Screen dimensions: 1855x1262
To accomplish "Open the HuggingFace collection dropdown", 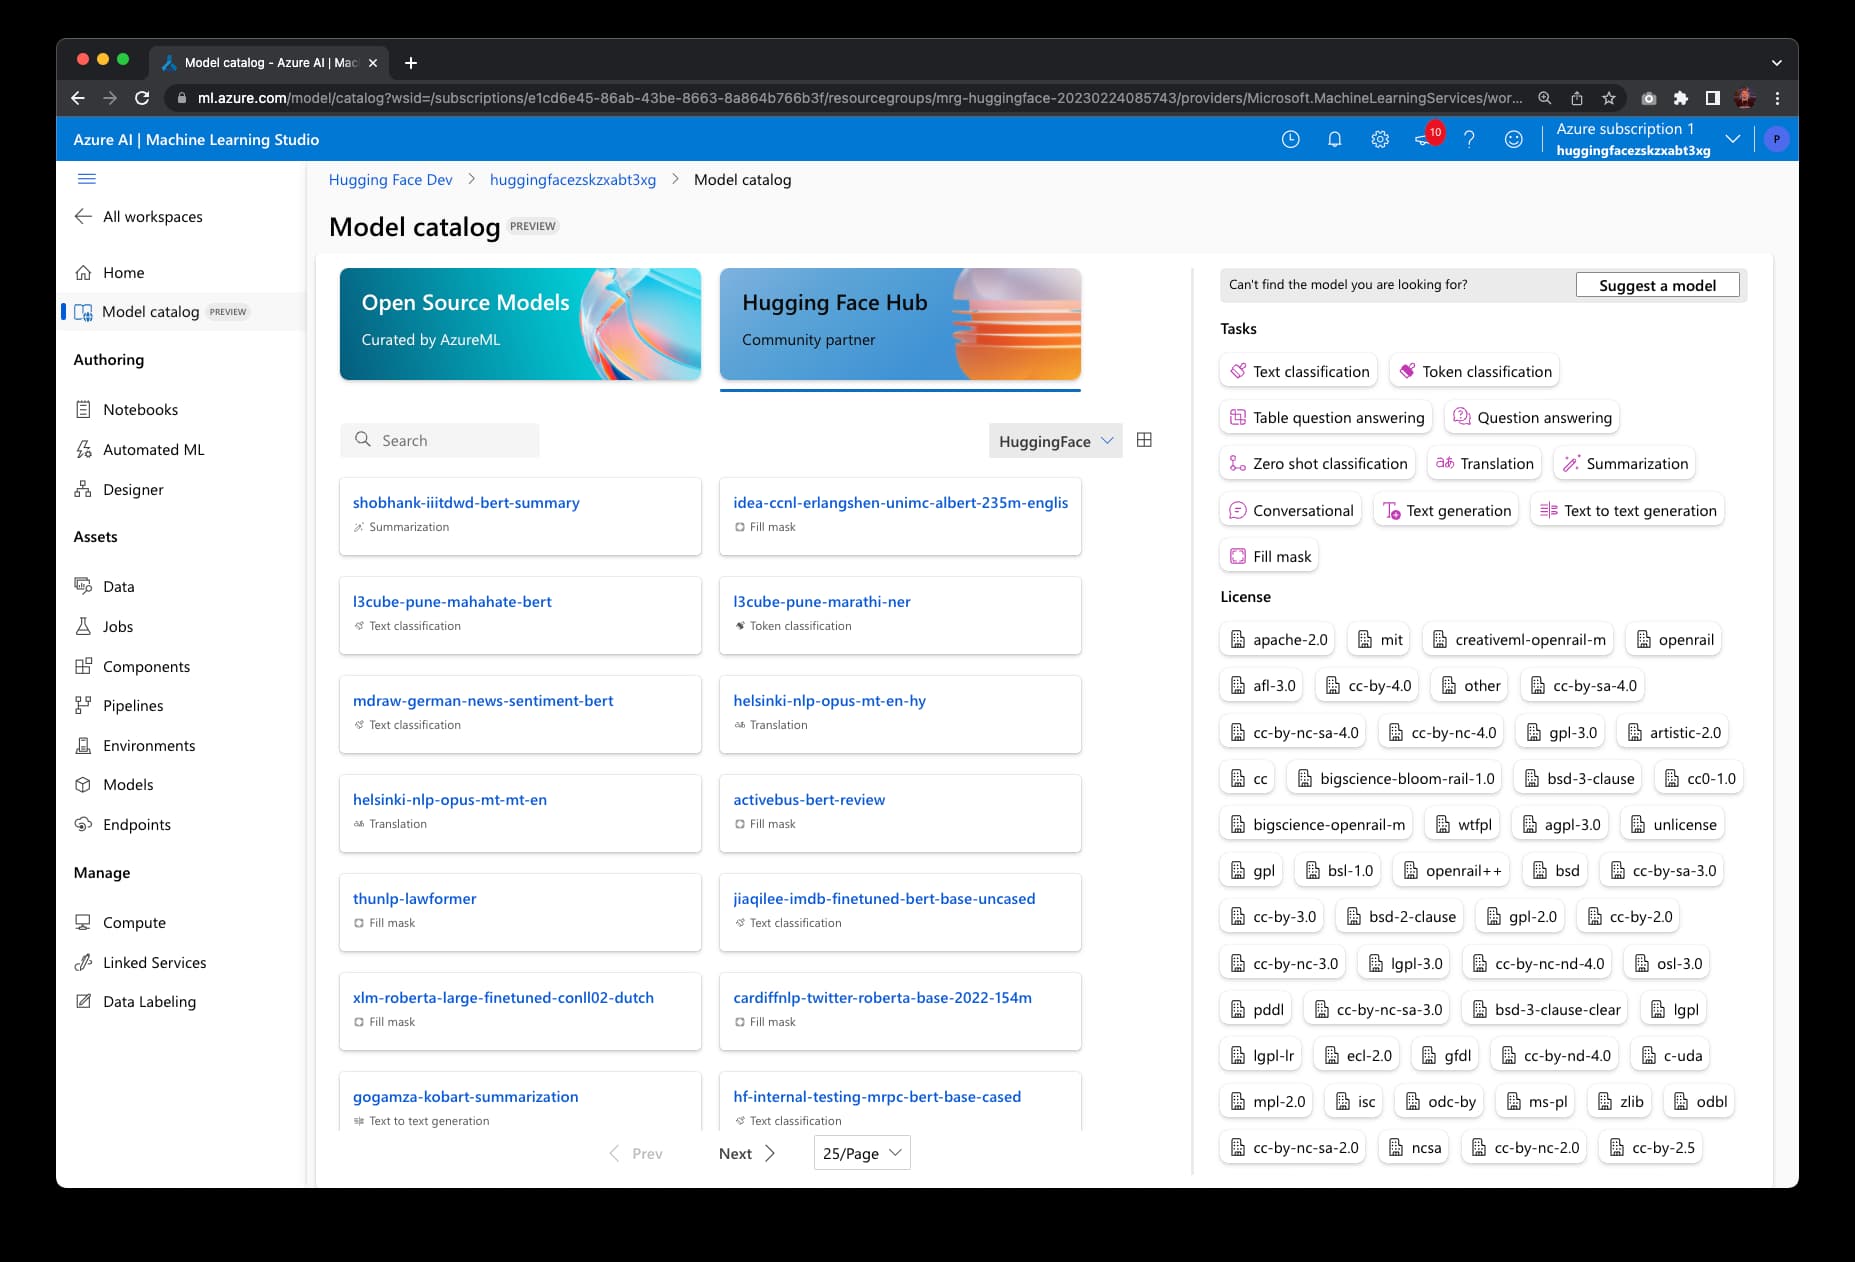I will click(1055, 441).
